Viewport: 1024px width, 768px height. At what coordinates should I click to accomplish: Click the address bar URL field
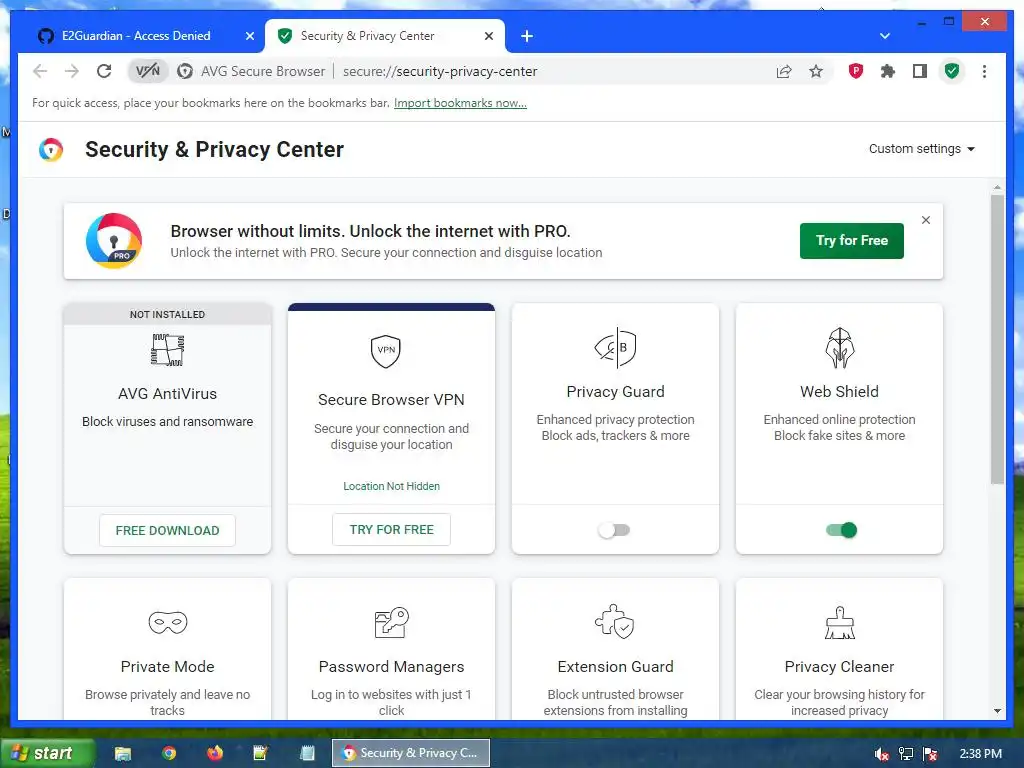(440, 71)
